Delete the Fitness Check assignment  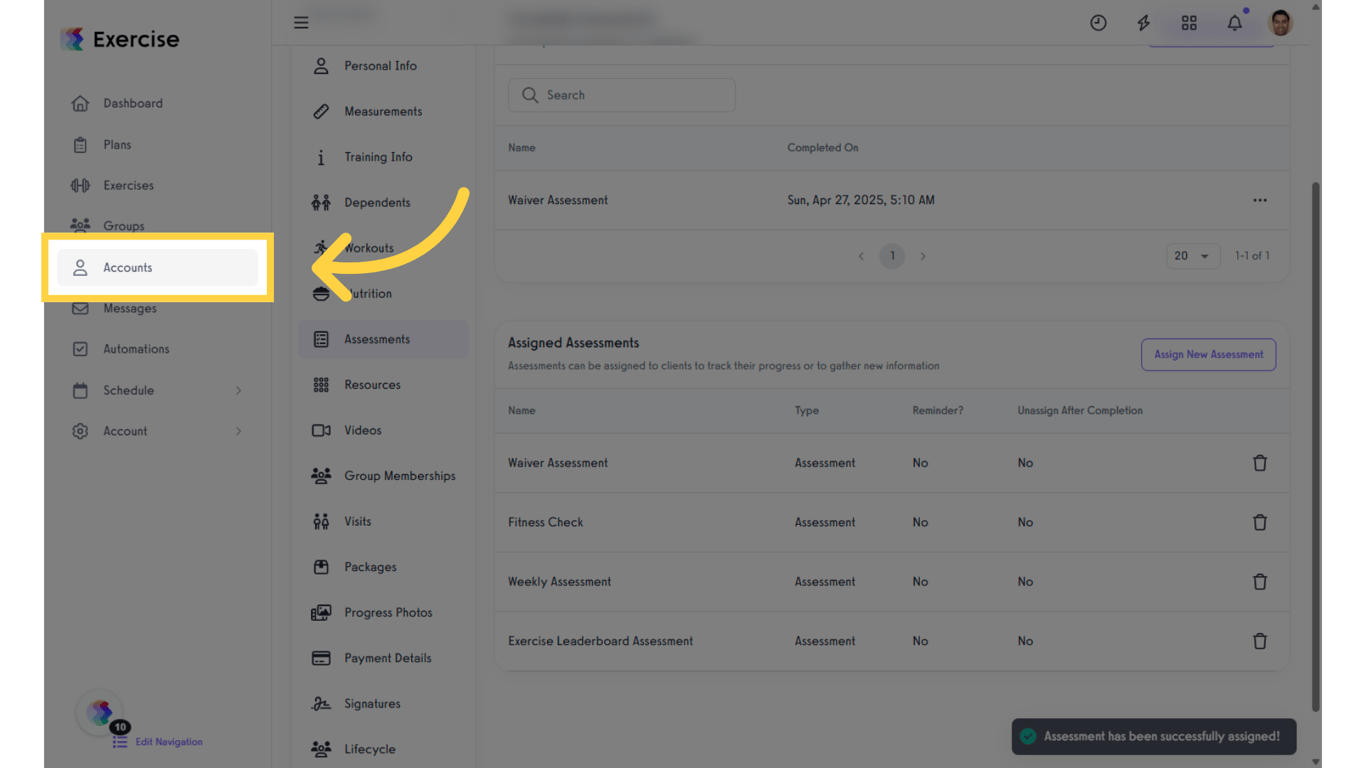pyautogui.click(x=1259, y=522)
